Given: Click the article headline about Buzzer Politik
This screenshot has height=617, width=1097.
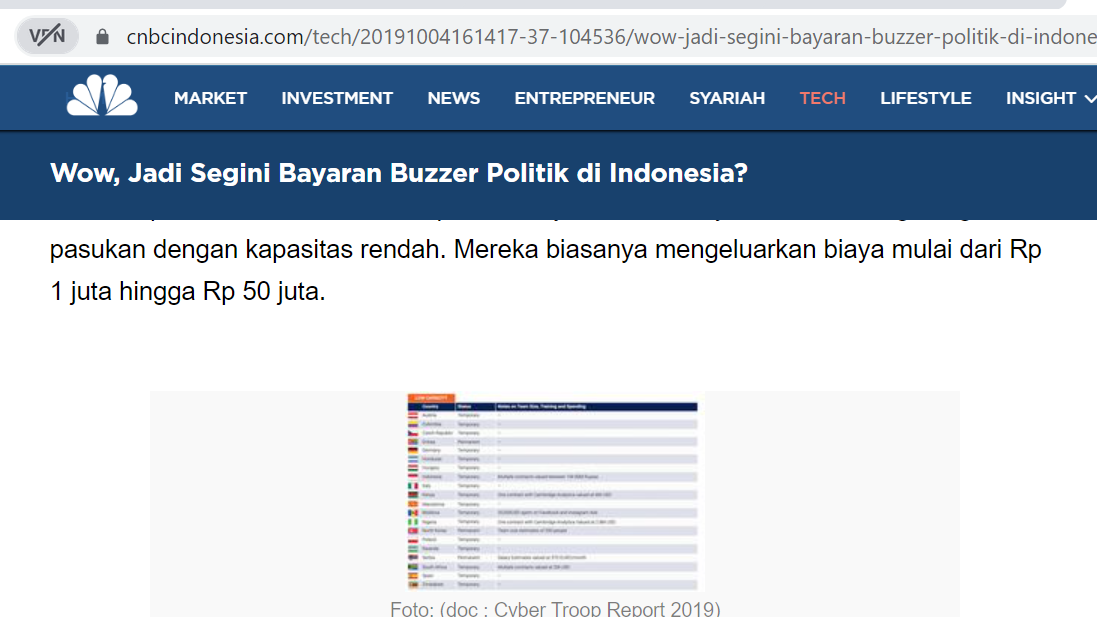Looking at the screenshot, I should (399, 174).
